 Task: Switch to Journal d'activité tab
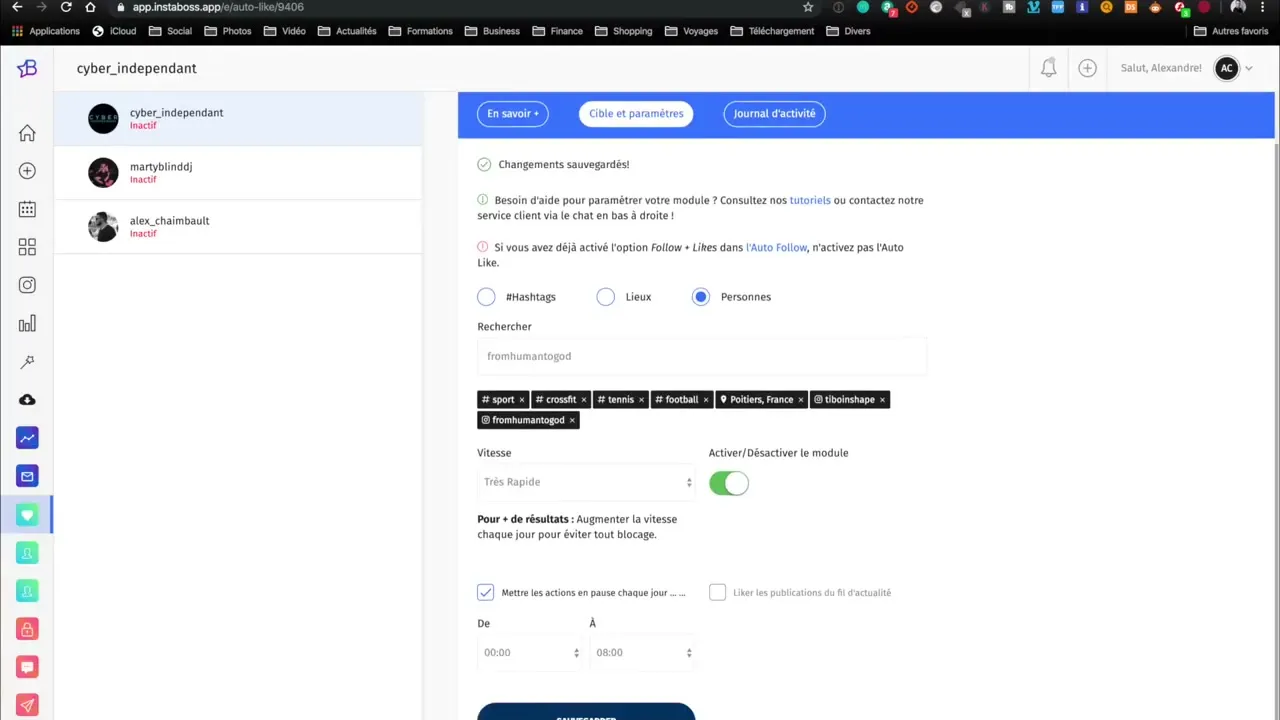point(774,113)
